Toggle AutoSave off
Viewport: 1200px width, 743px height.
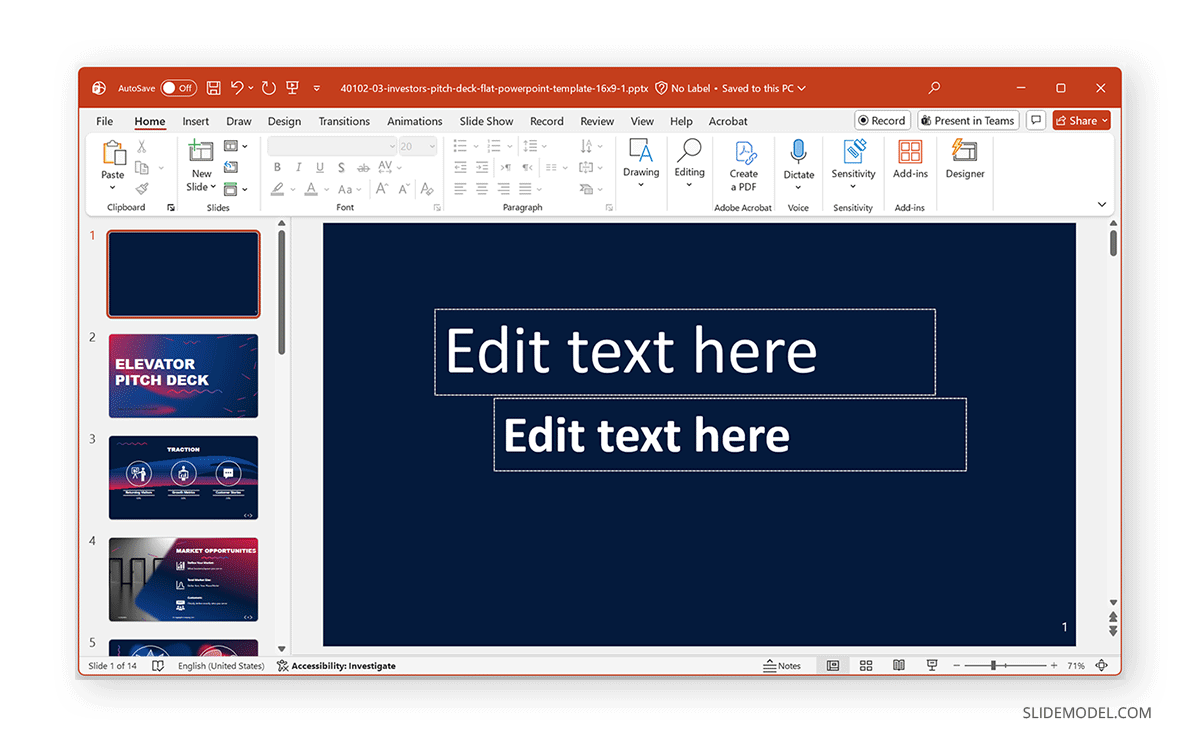click(177, 88)
